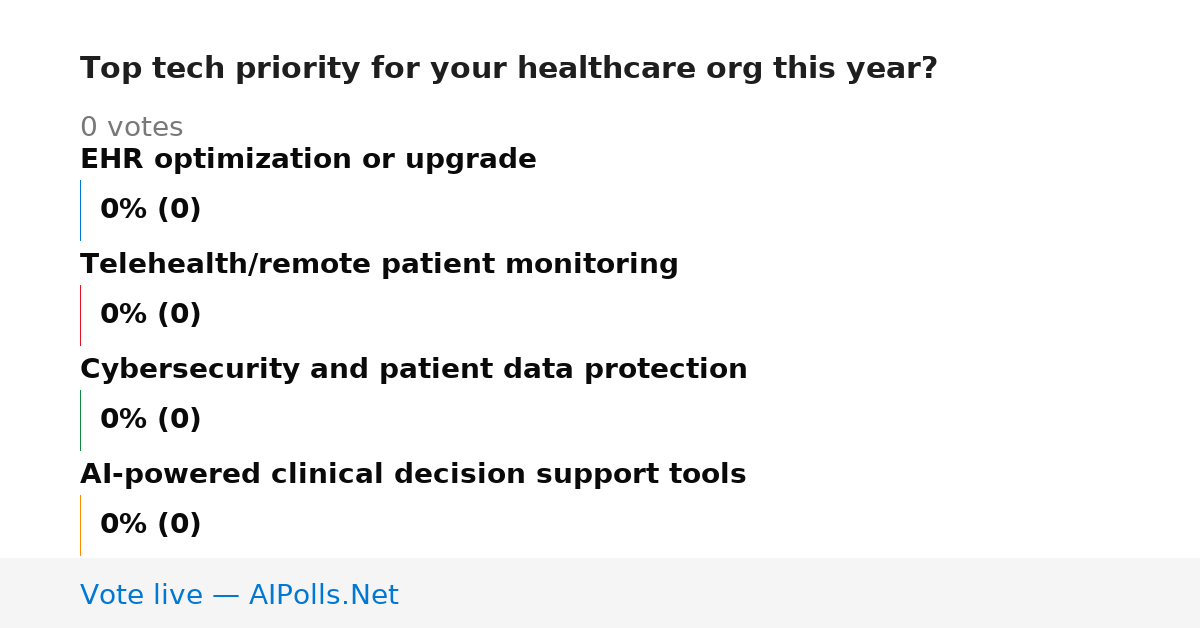Click the green Cybersecurity result bar
The height and width of the screenshot is (628, 1200).
[80, 420]
